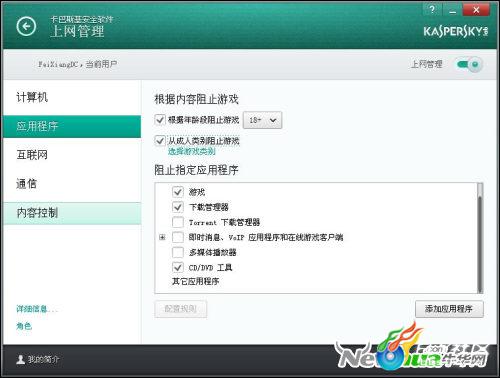Screen dimensions: 500x378
Task: Toggle the 上网管理 switch off
Action: click(x=469, y=64)
